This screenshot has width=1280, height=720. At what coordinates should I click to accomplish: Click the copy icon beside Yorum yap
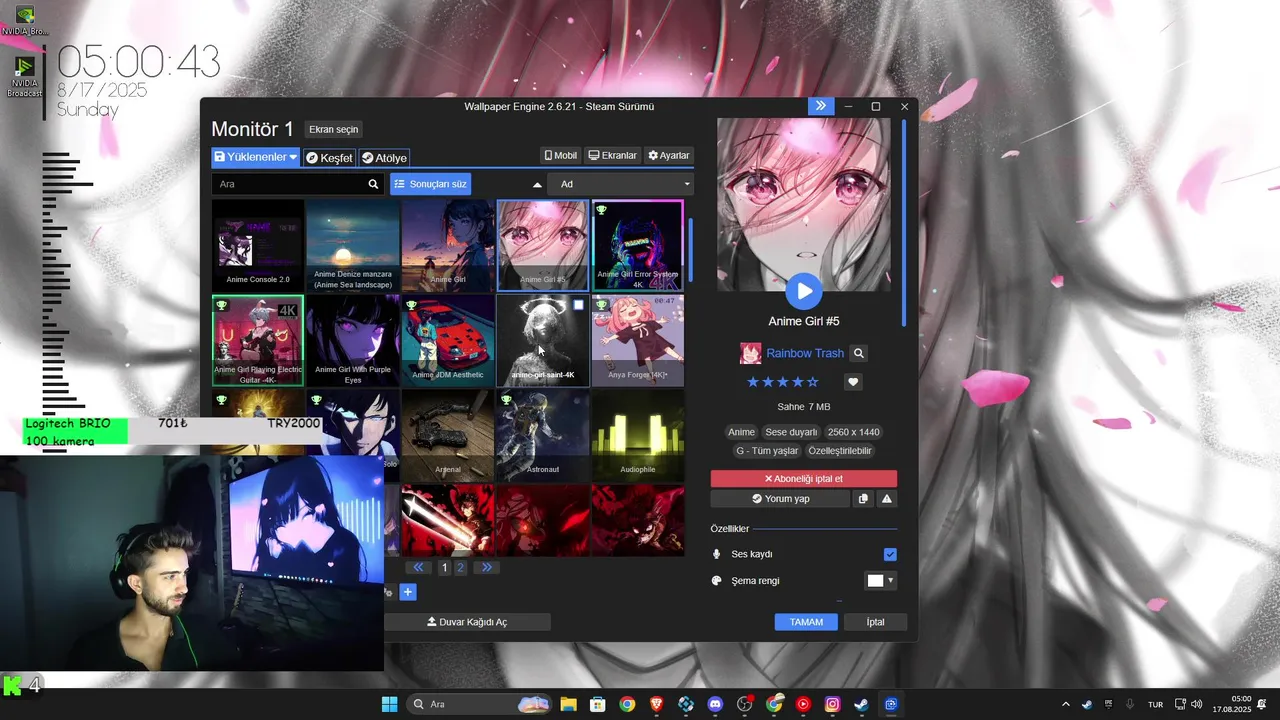[863, 499]
